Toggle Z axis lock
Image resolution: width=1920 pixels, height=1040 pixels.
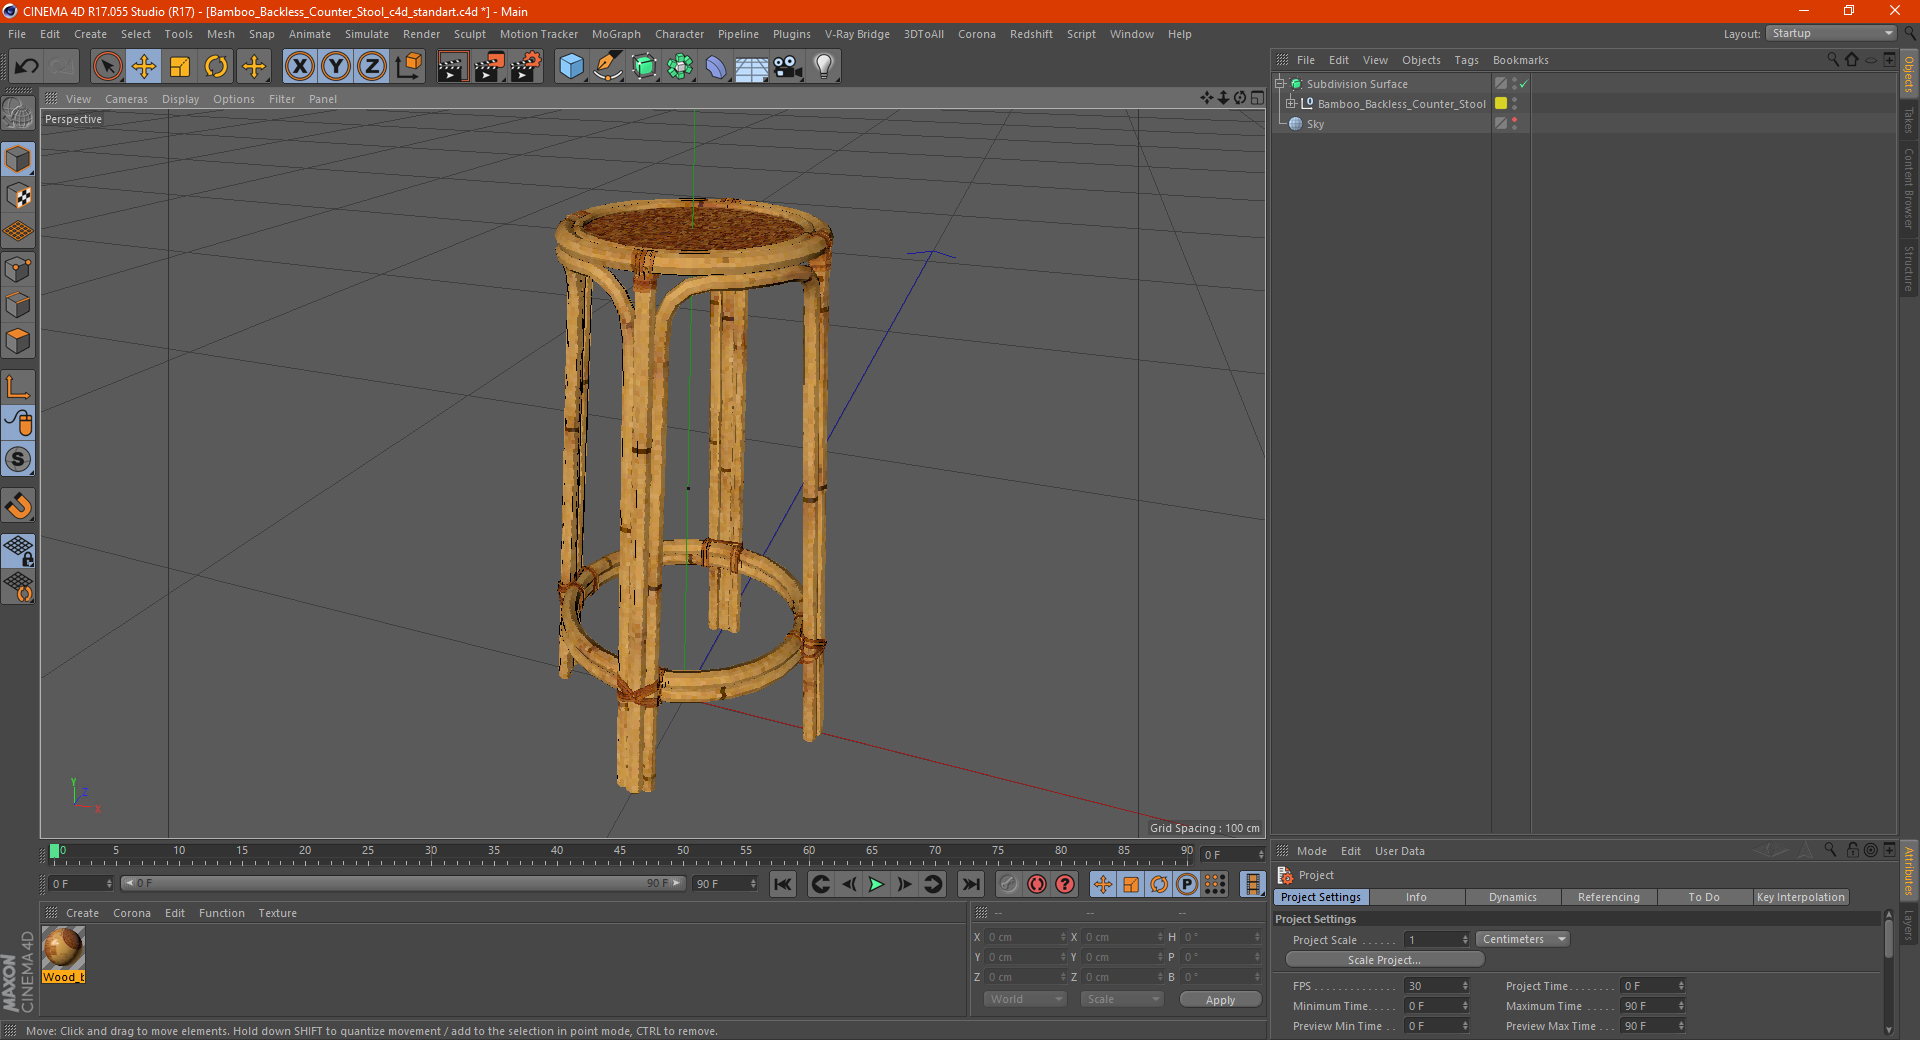(372, 67)
